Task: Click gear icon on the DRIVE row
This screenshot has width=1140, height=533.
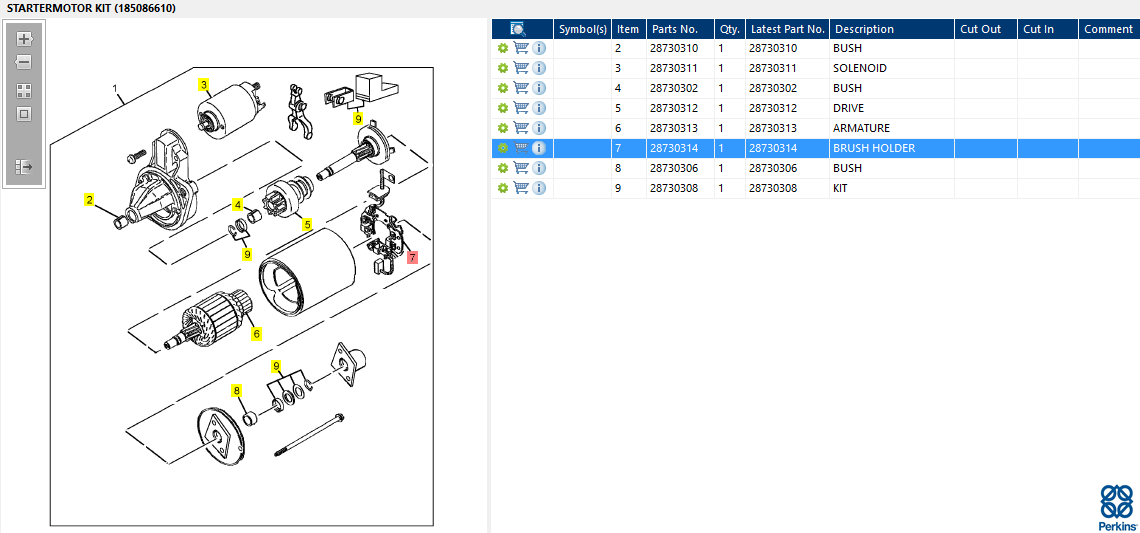Action: pyautogui.click(x=502, y=108)
